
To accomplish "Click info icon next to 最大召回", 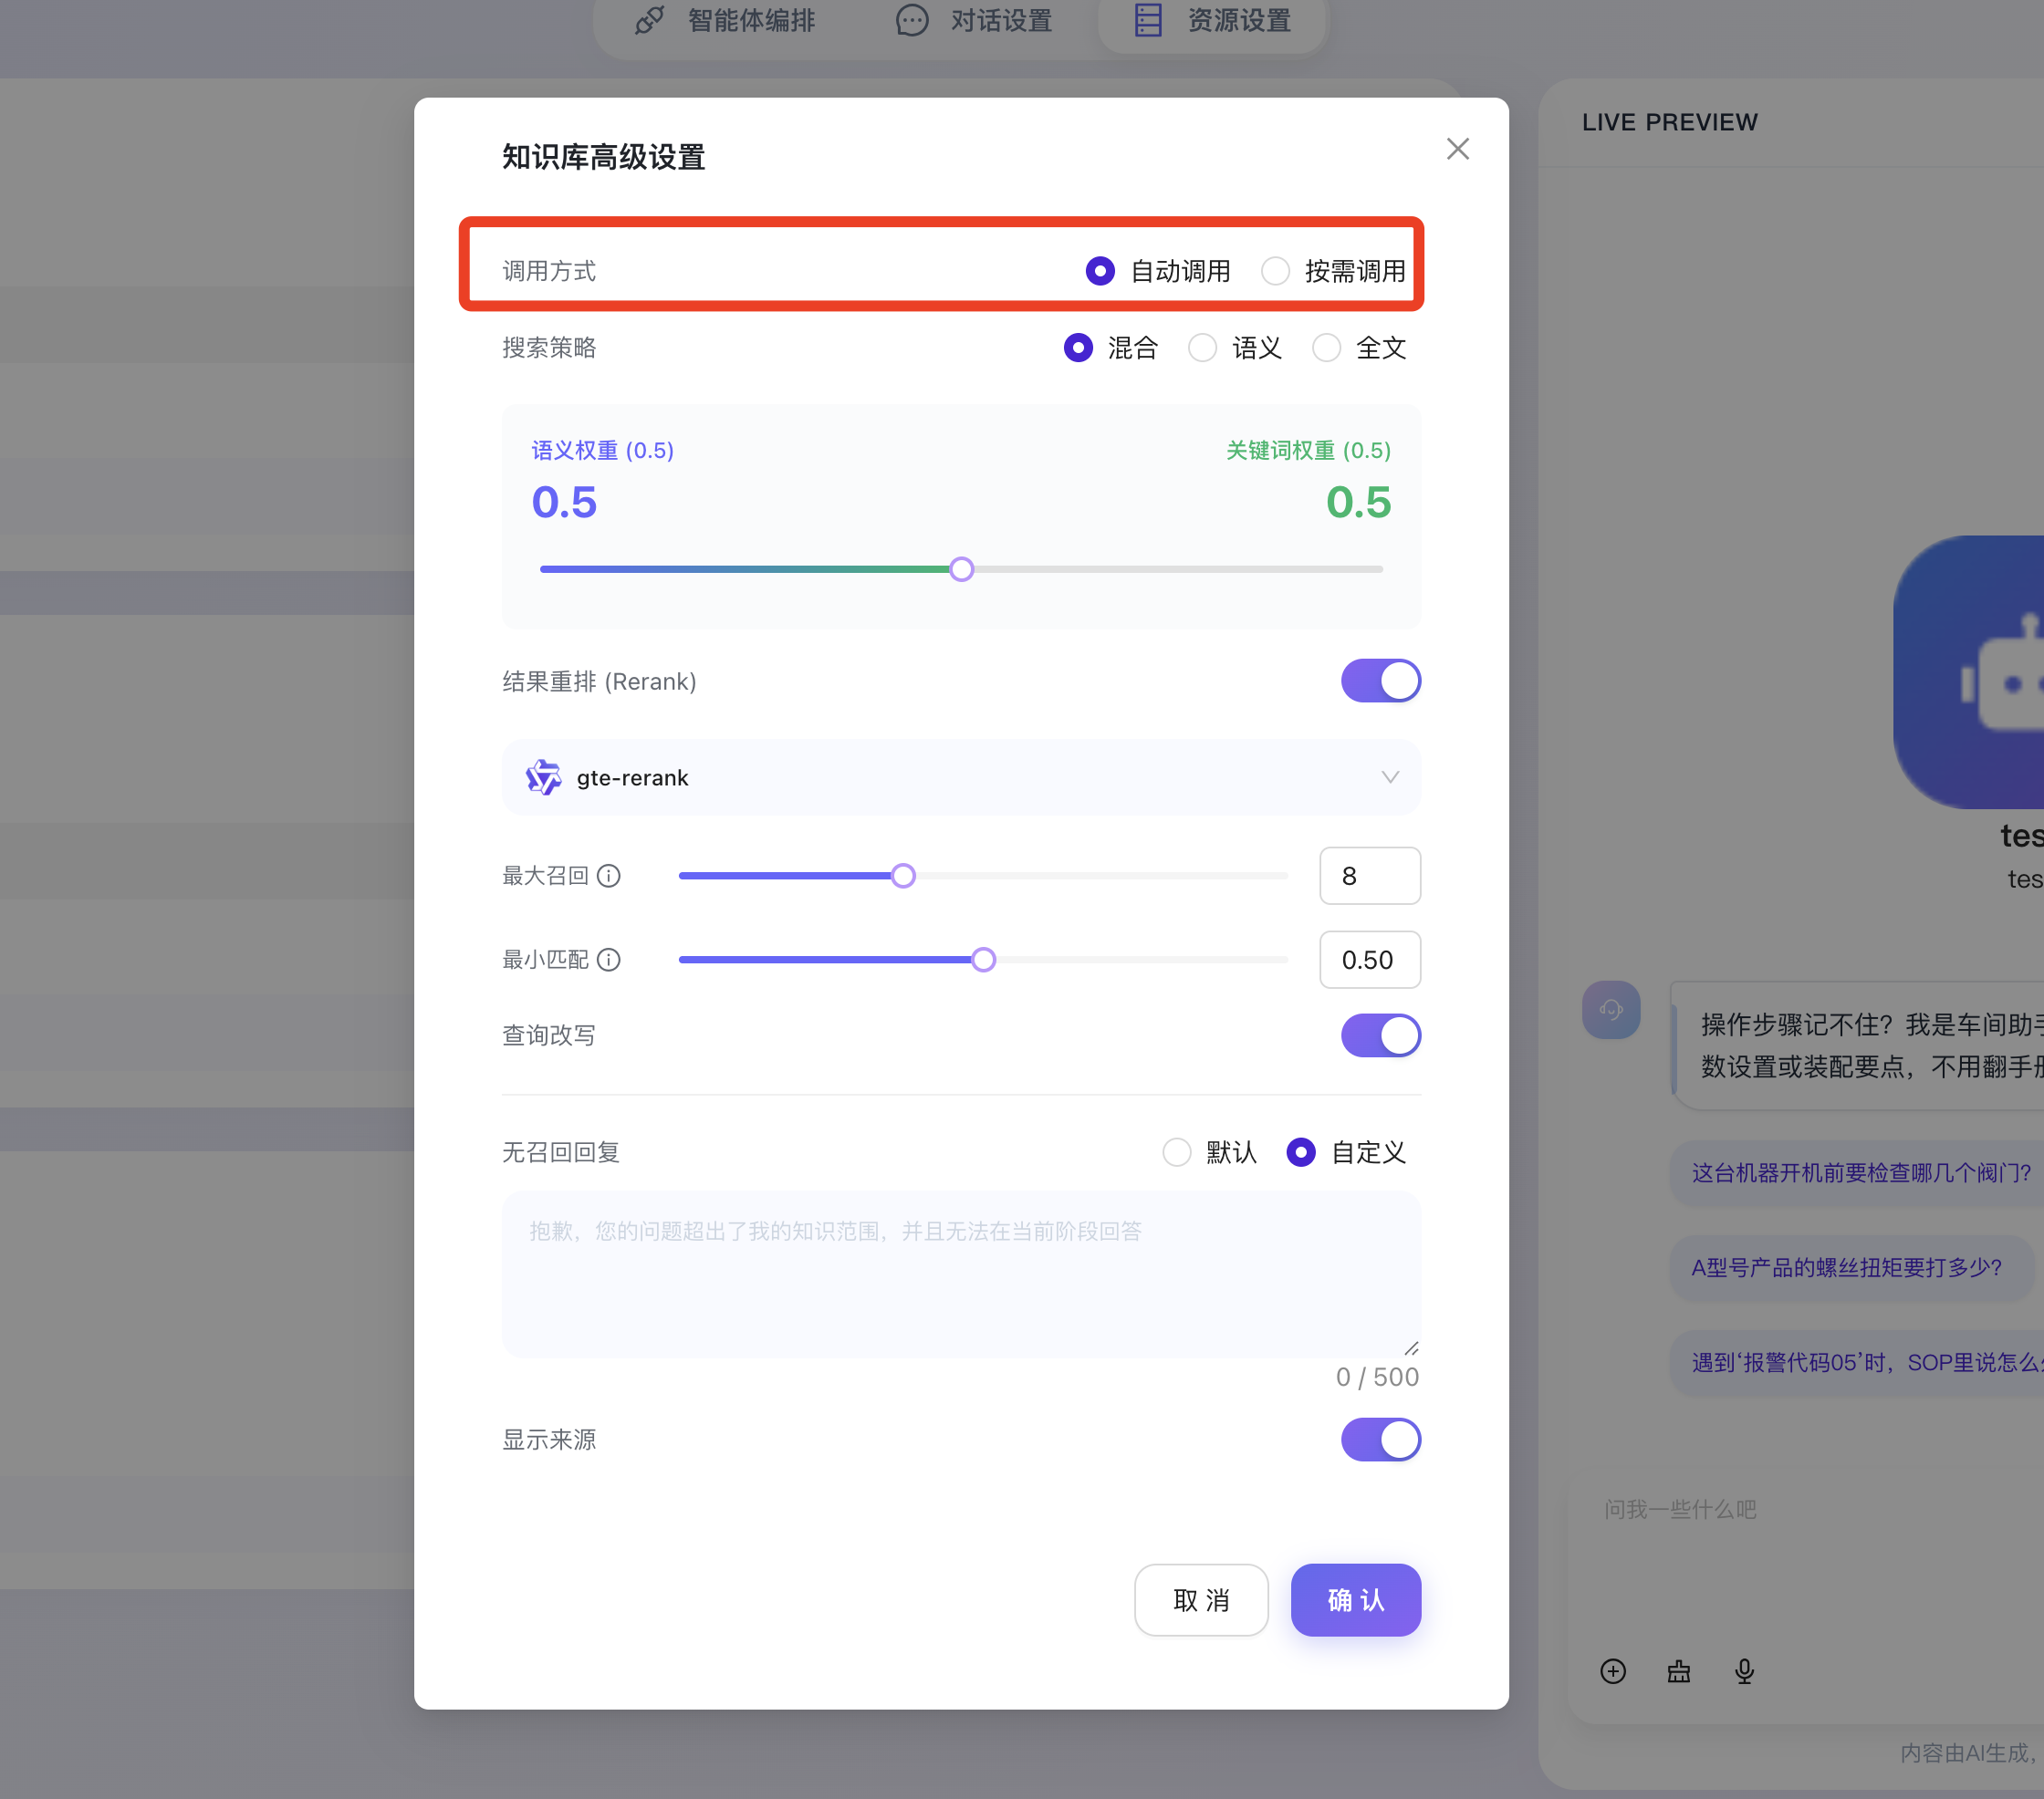I will (x=608, y=876).
